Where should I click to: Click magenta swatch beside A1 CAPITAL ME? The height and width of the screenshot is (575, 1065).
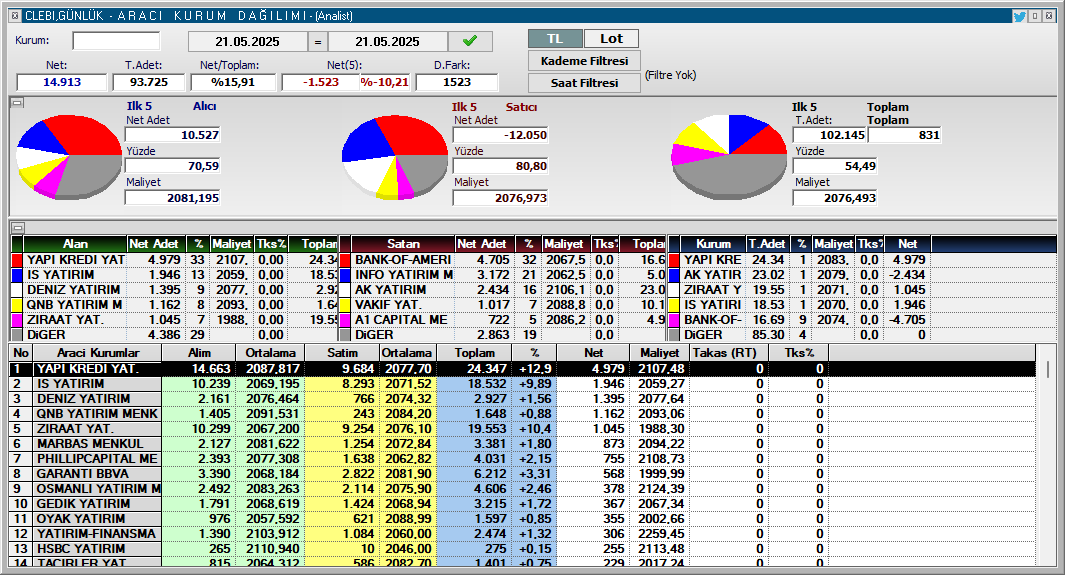coord(345,320)
